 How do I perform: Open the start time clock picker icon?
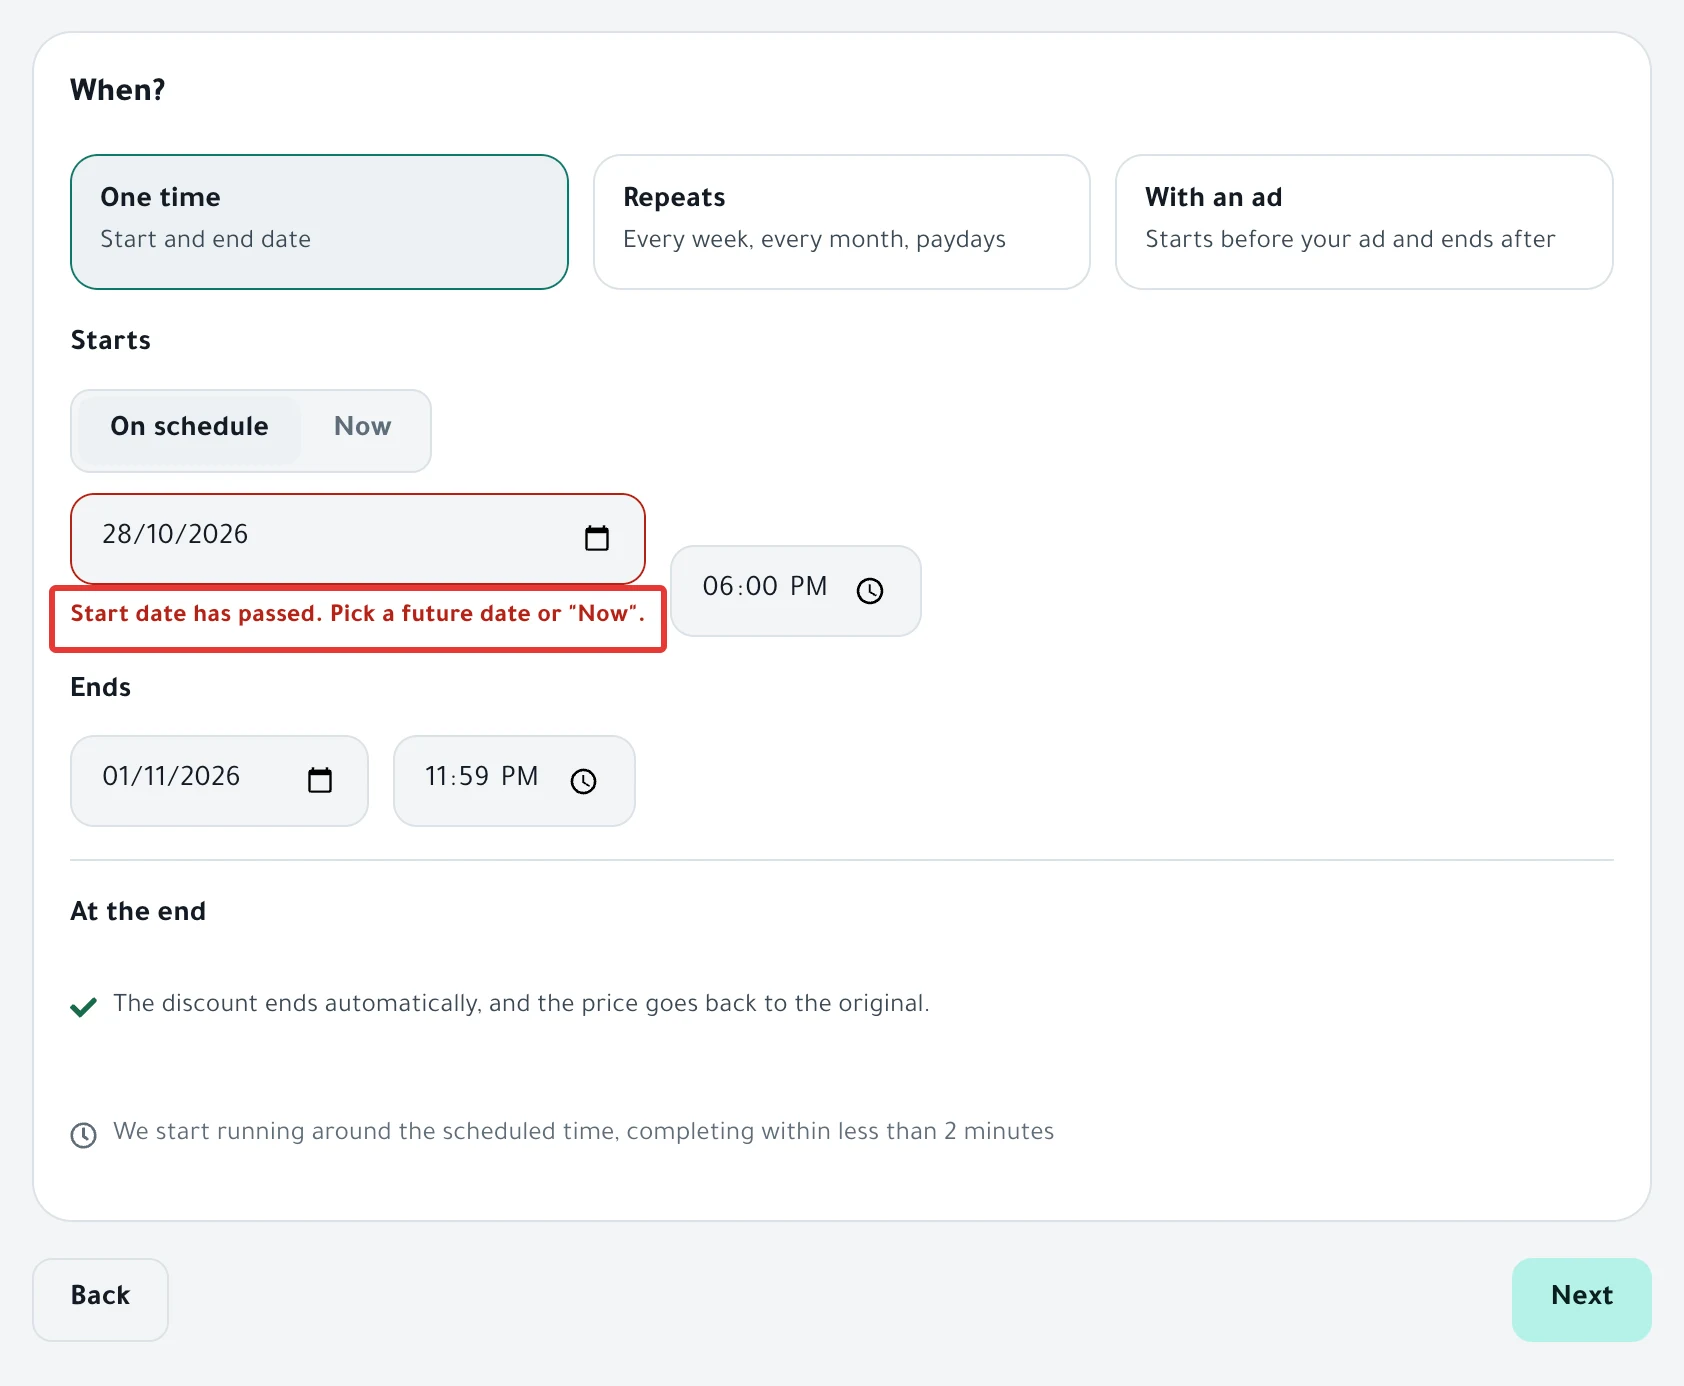[870, 591]
